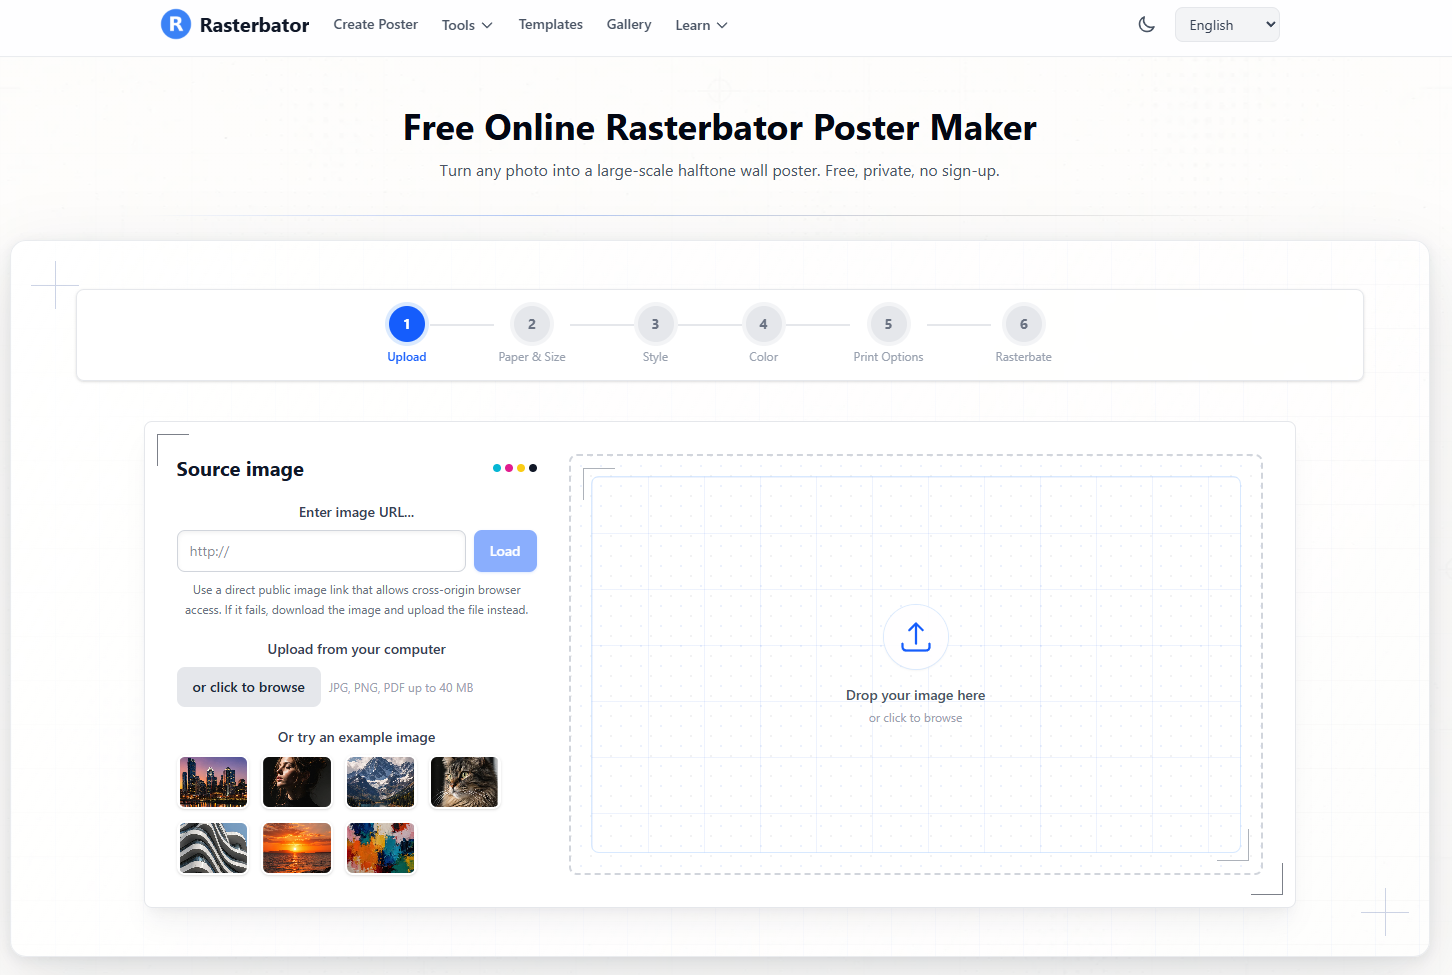Open the English language selector

click(x=1227, y=25)
